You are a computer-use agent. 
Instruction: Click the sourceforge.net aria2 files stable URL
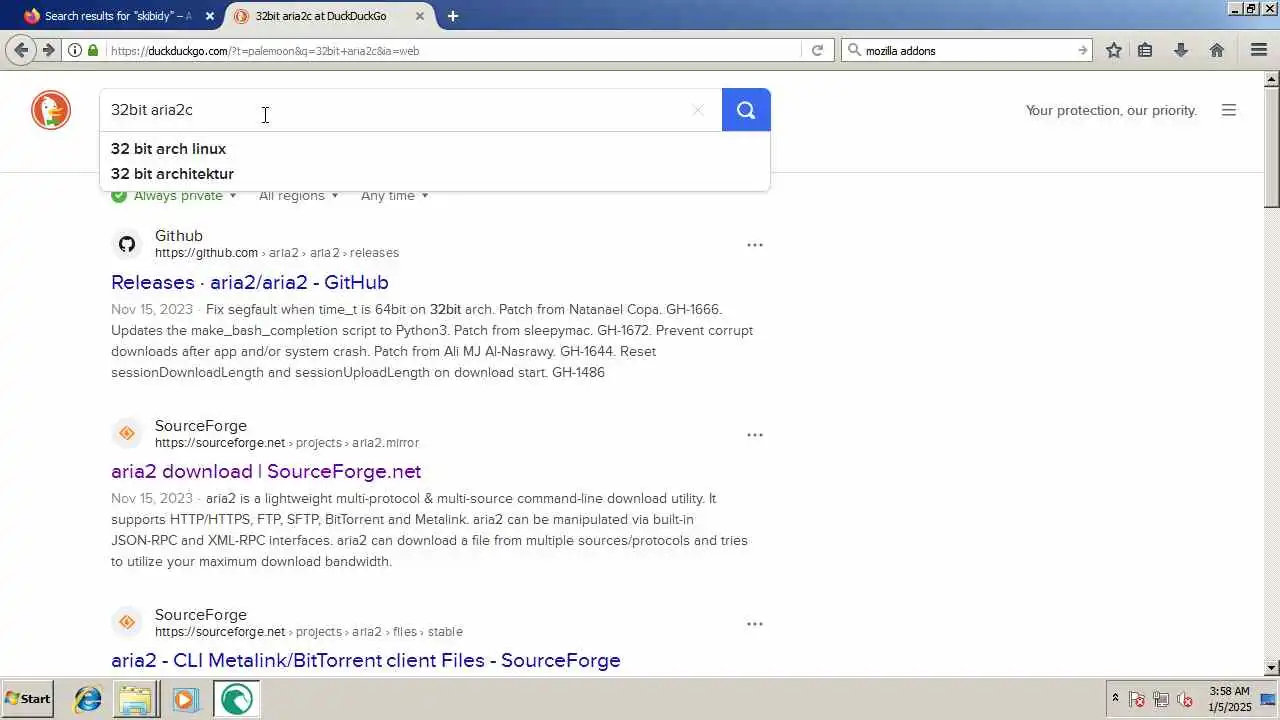click(309, 632)
